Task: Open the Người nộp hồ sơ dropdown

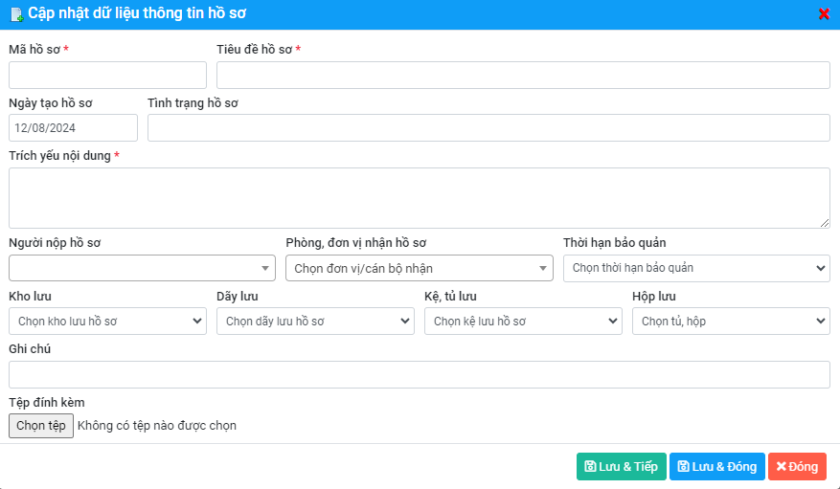Action: click(142, 268)
